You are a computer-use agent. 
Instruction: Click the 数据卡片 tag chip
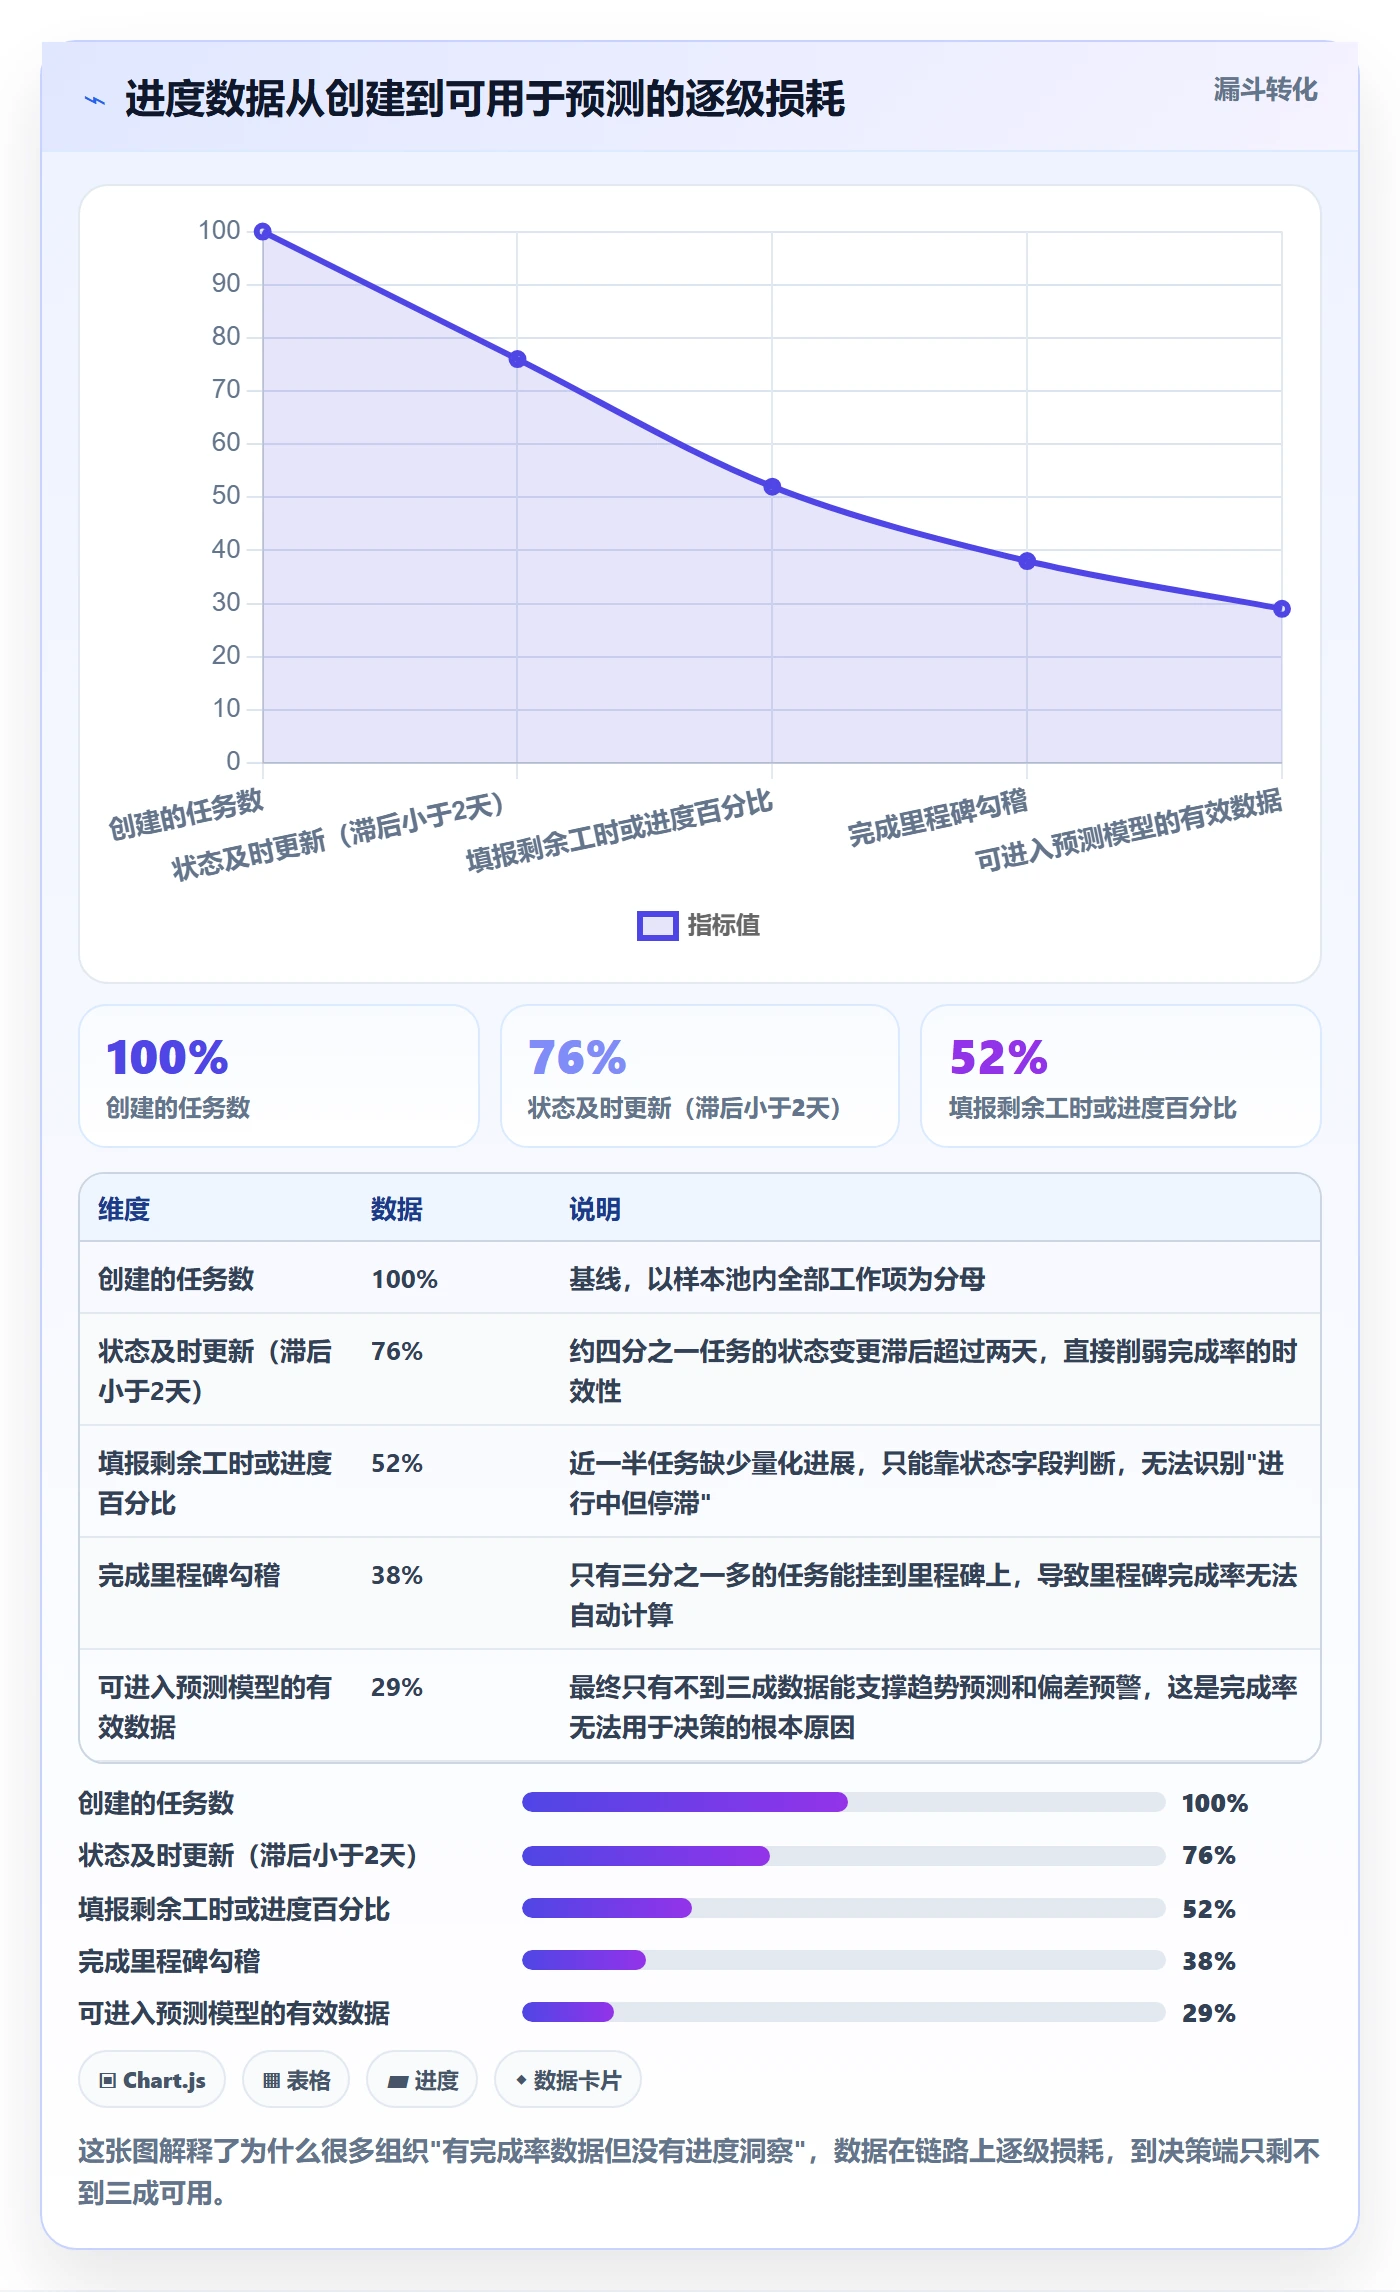coord(568,2080)
